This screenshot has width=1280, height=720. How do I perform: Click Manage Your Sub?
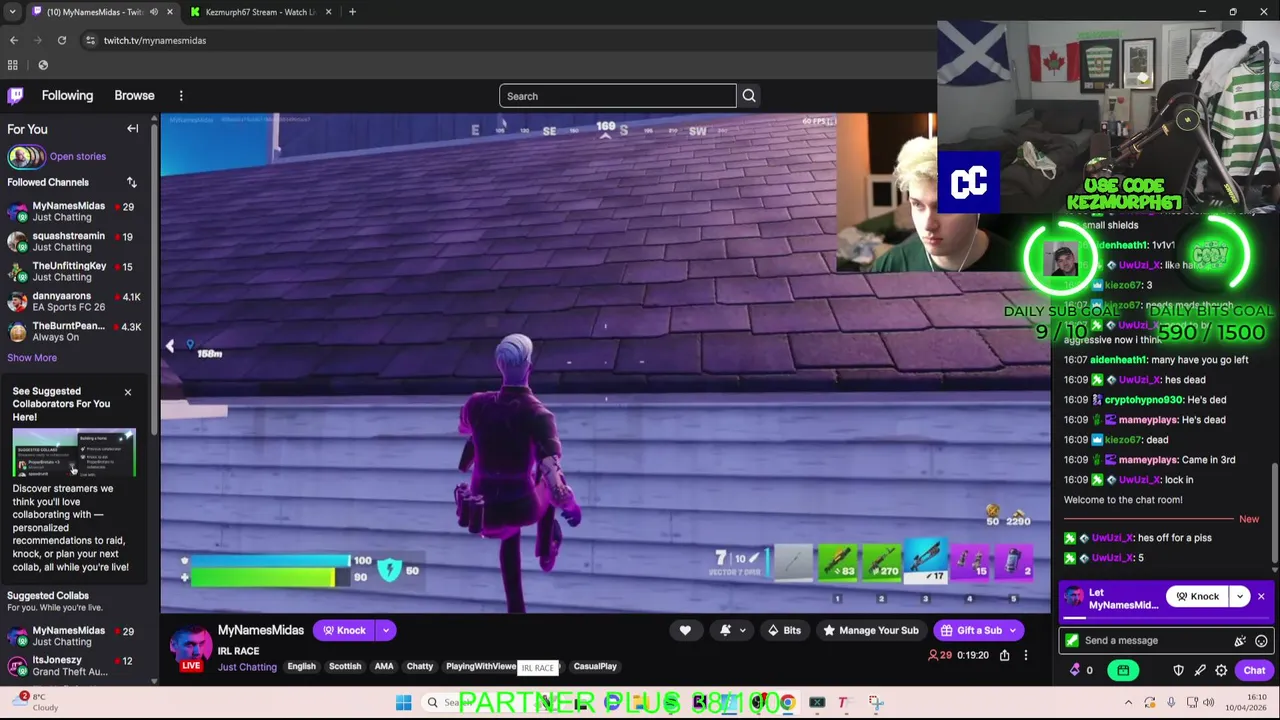coord(870,630)
